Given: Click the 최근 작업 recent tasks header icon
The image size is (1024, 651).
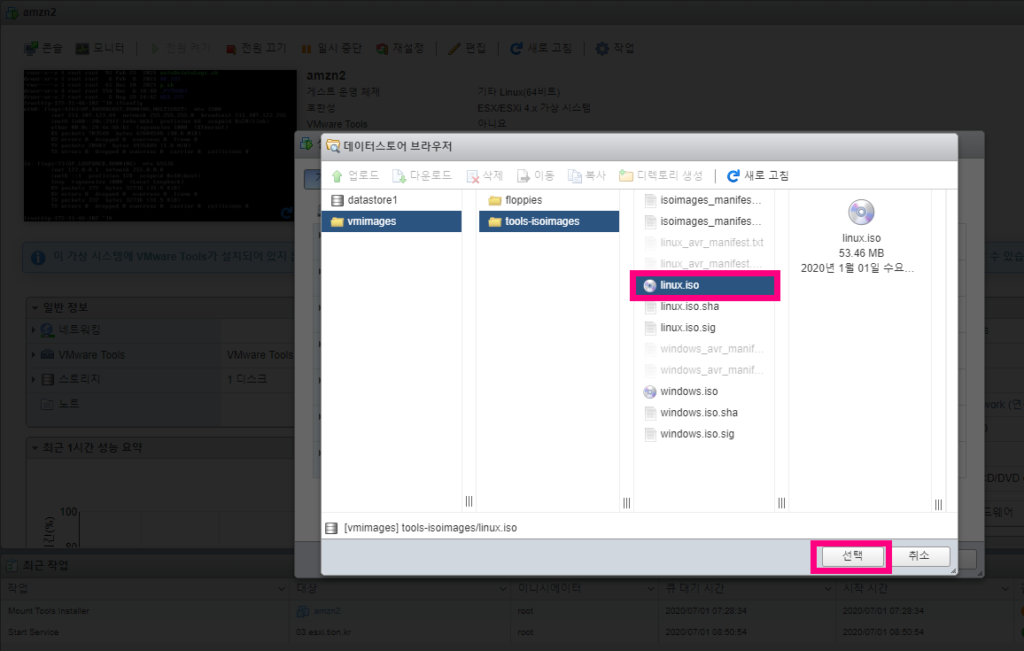Looking at the screenshot, I should pos(12,565).
